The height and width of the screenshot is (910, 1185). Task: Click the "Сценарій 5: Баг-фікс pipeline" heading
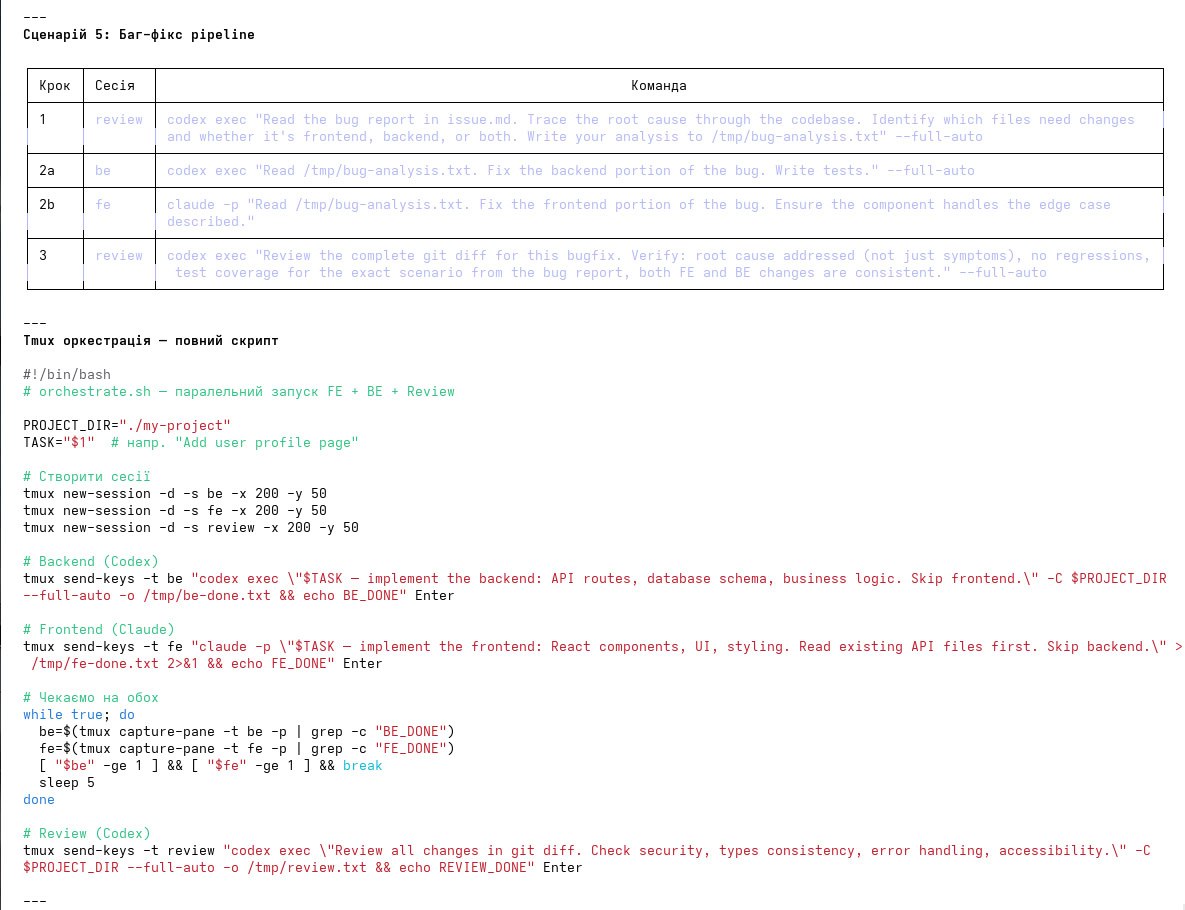coord(139,35)
